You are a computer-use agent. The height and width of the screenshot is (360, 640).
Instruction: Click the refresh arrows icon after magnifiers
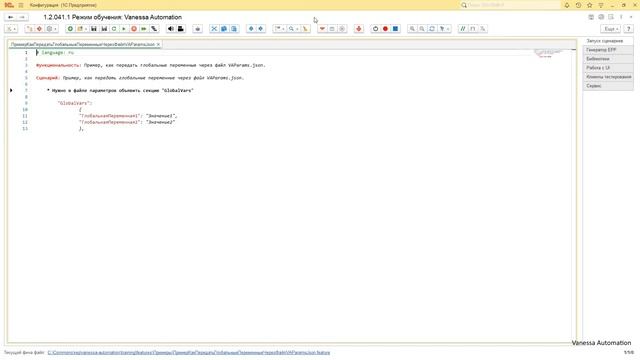click(x=432, y=29)
